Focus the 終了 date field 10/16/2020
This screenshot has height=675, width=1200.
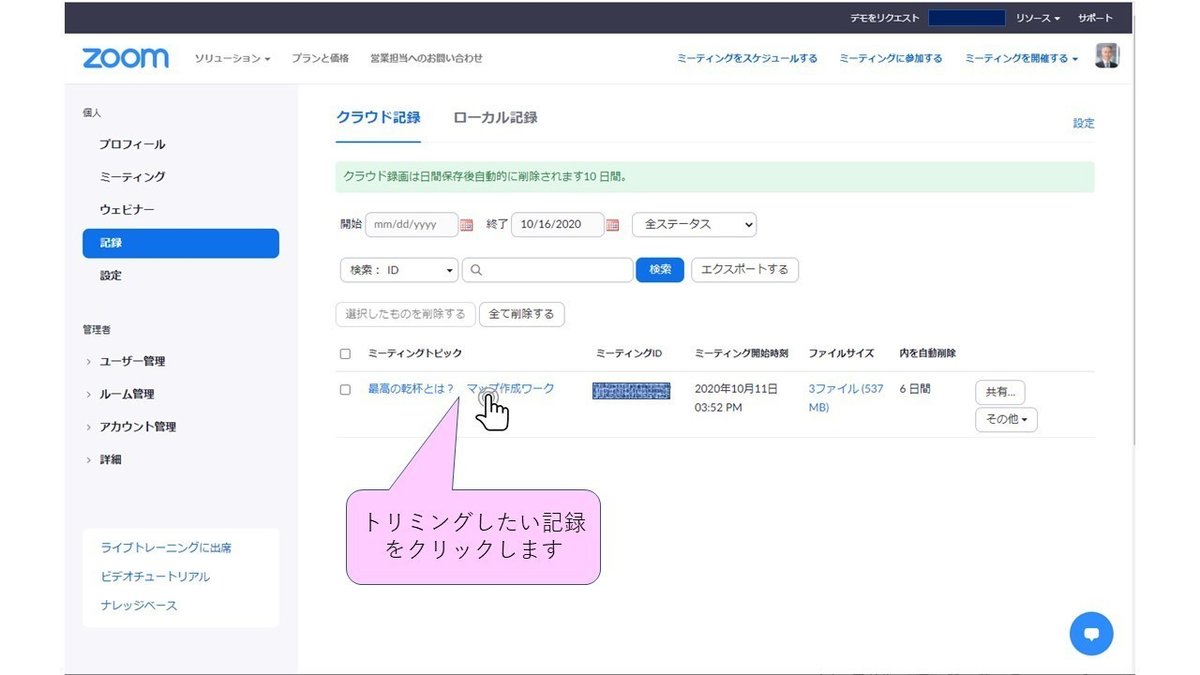tap(557, 225)
